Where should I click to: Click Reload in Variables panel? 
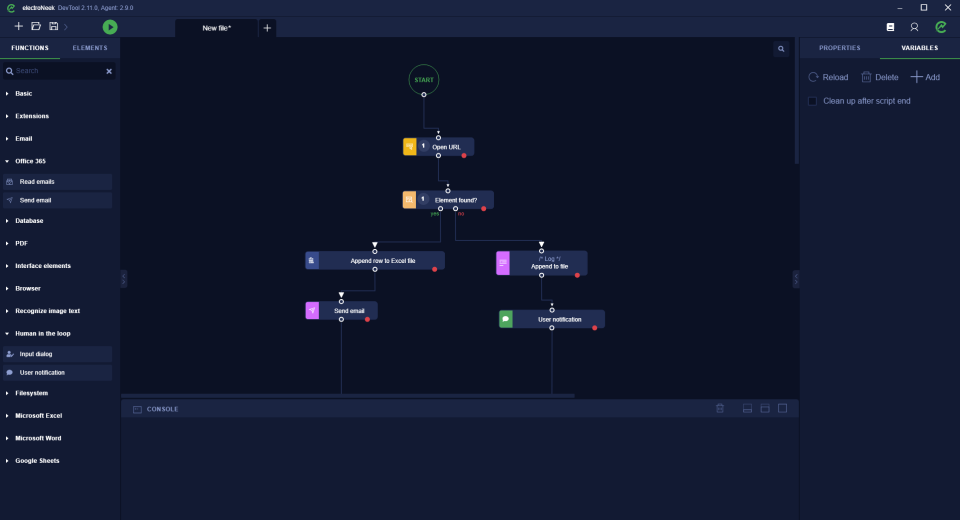point(828,77)
